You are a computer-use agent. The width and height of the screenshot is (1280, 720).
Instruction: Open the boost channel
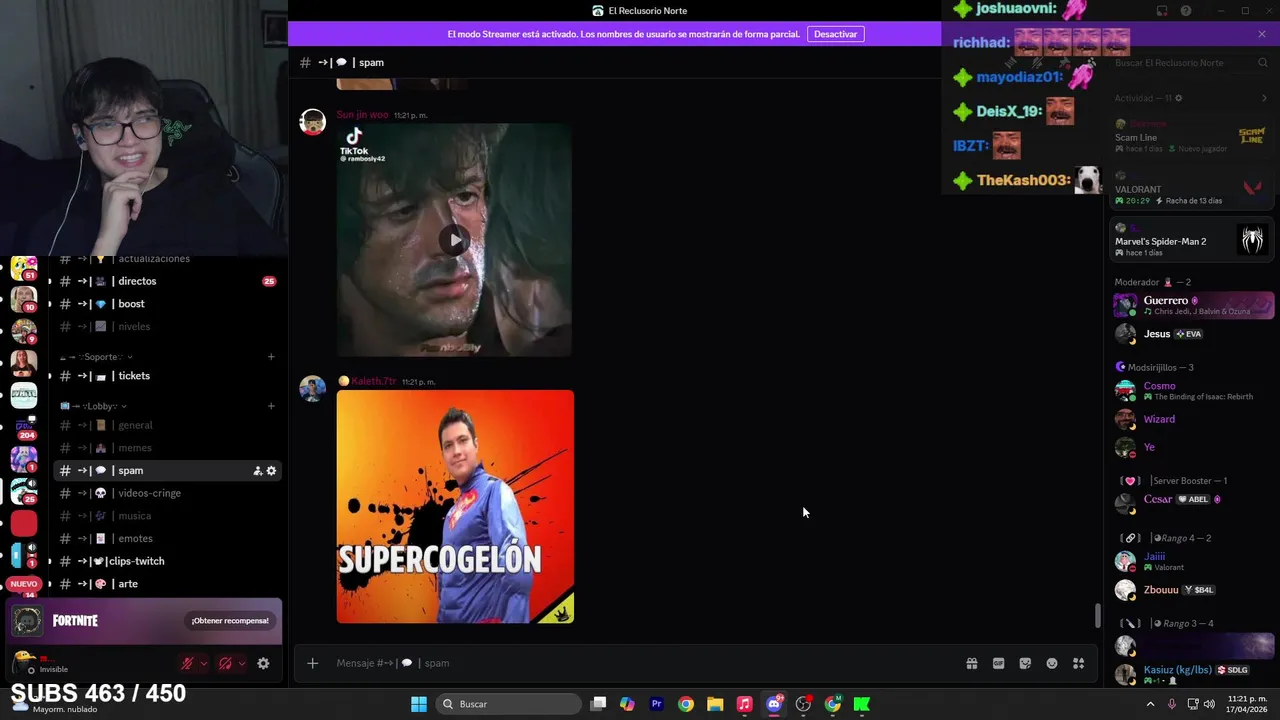(x=167, y=304)
